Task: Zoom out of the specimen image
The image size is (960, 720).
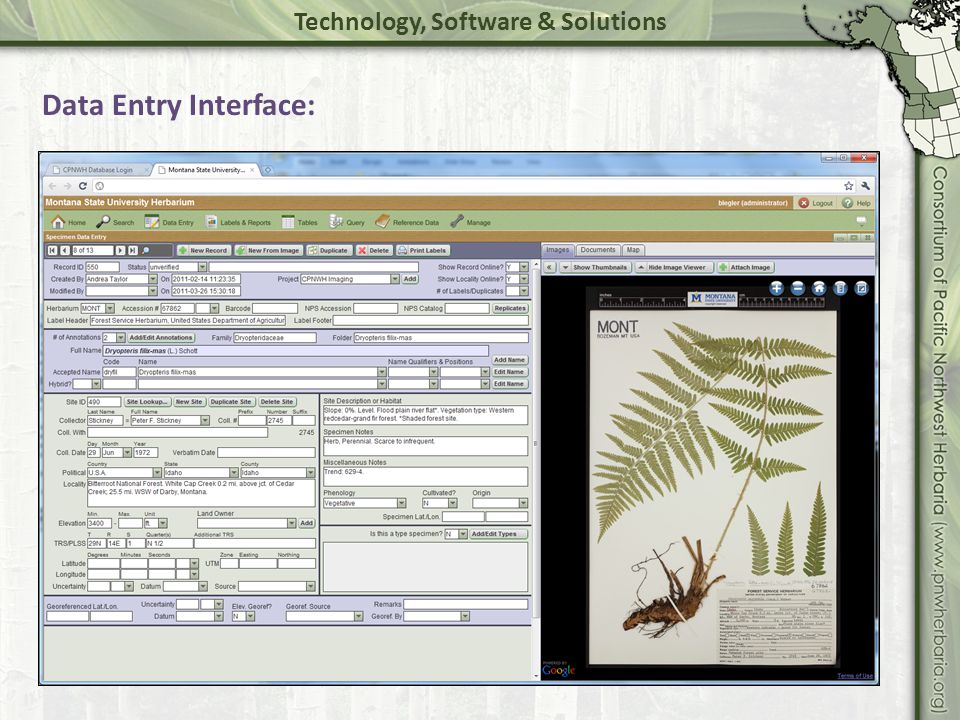Action: 797,288
